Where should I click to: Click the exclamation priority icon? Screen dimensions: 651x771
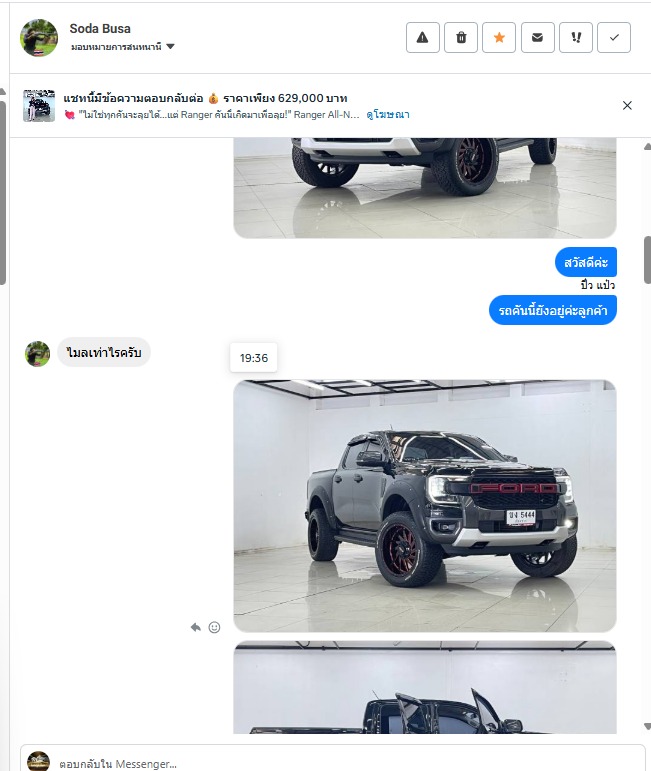coord(576,37)
